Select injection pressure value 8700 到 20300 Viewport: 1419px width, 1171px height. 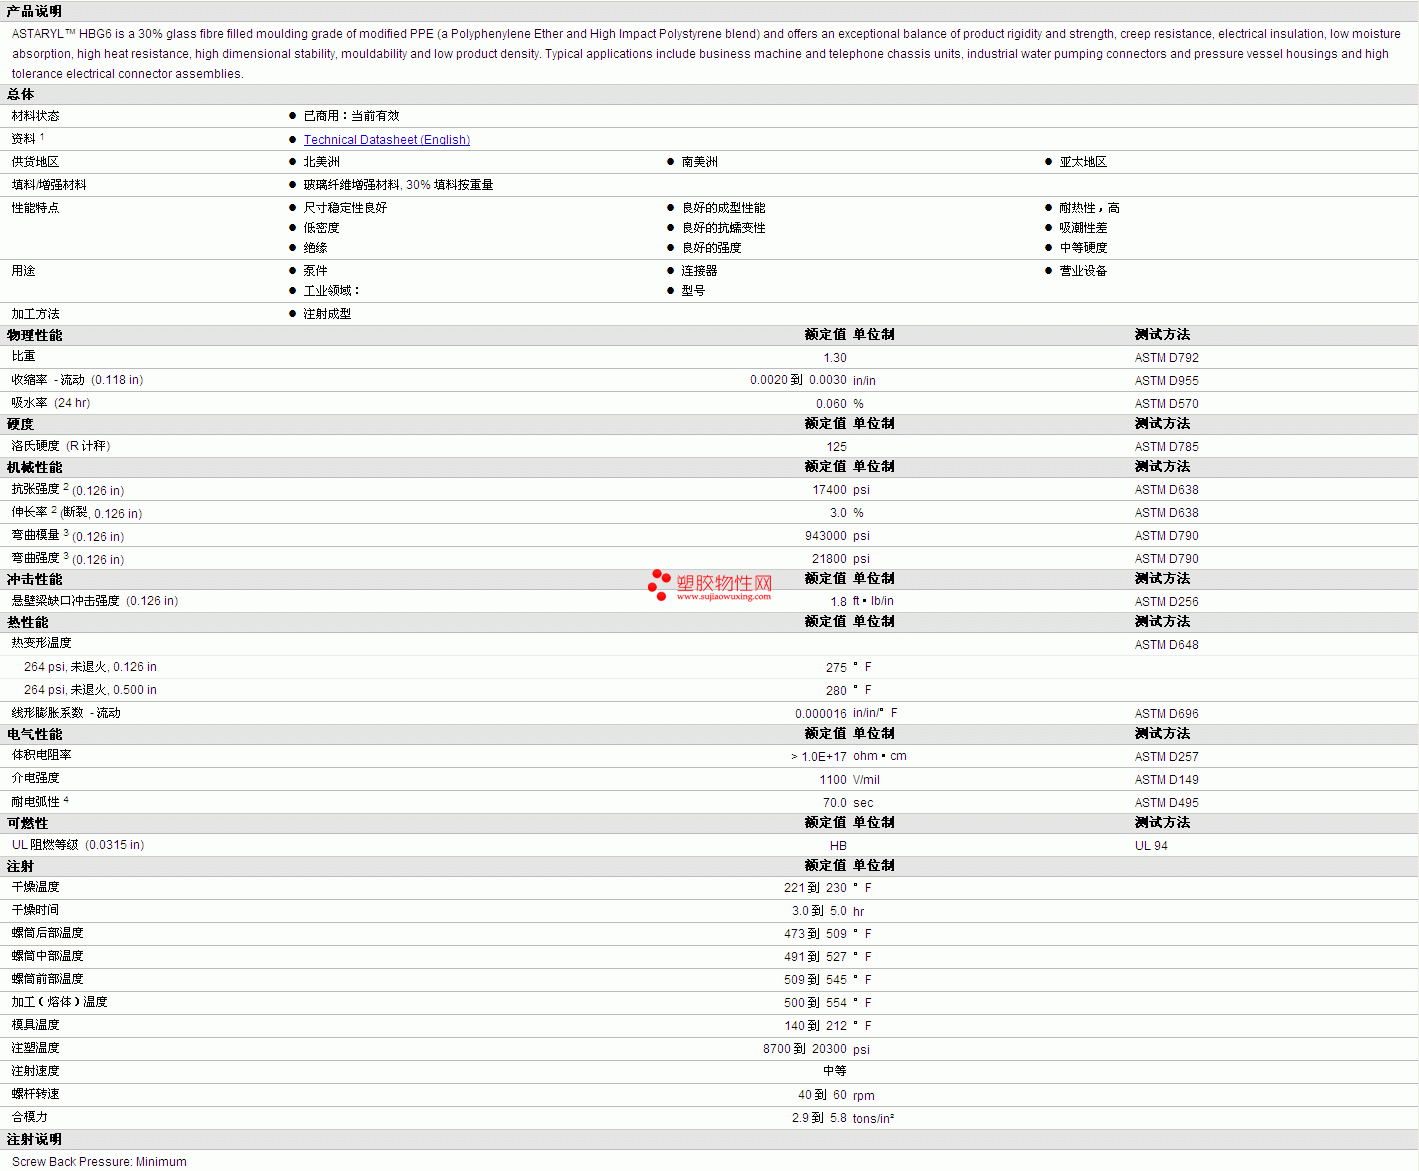pyautogui.click(x=805, y=1049)
